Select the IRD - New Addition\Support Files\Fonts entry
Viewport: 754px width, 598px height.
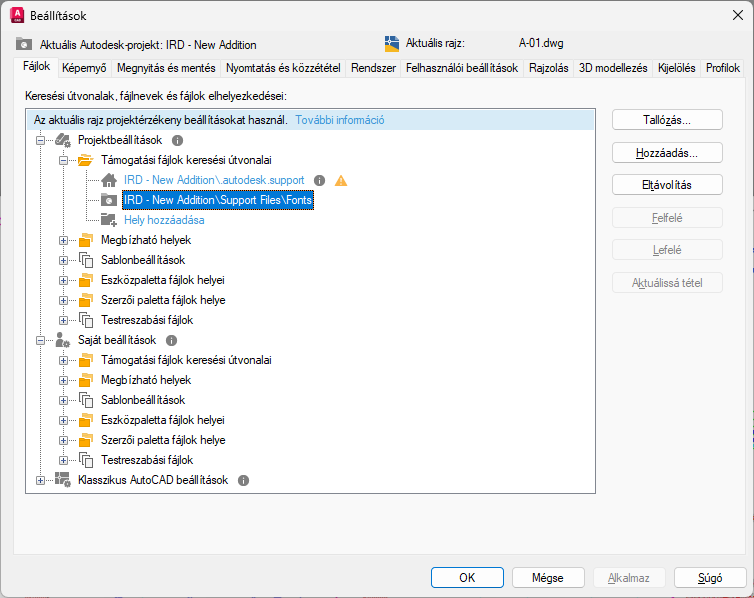(218, 200)
